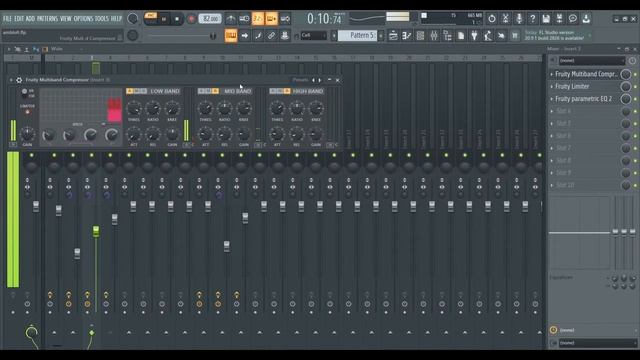The width and height of the screenshot is (640, 360).
Task: Click the content library download icon
Action: click(586, 18)
